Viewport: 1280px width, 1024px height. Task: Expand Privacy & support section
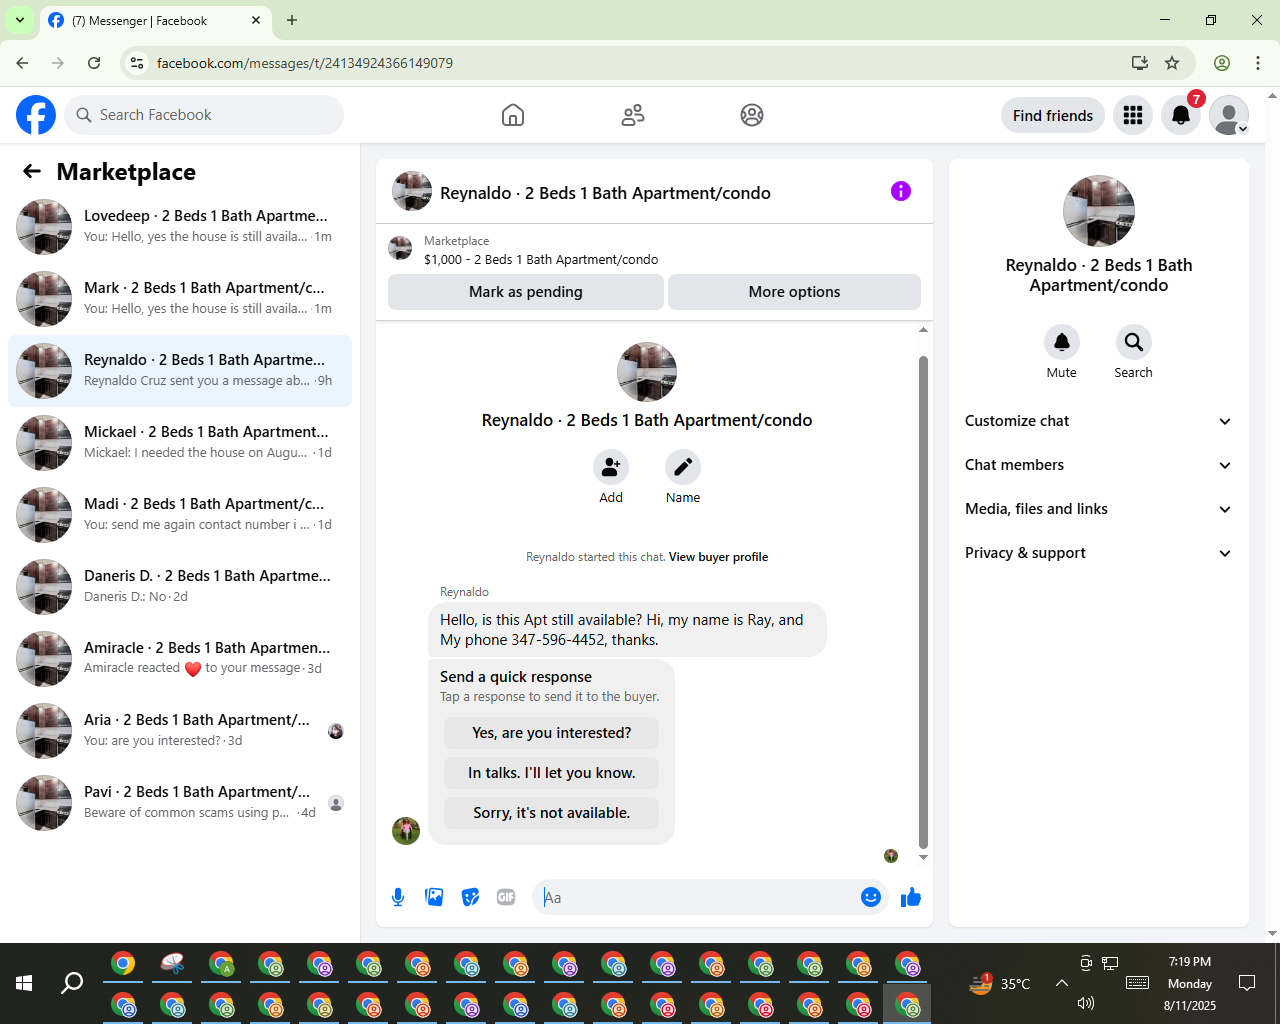[1099, 553]
